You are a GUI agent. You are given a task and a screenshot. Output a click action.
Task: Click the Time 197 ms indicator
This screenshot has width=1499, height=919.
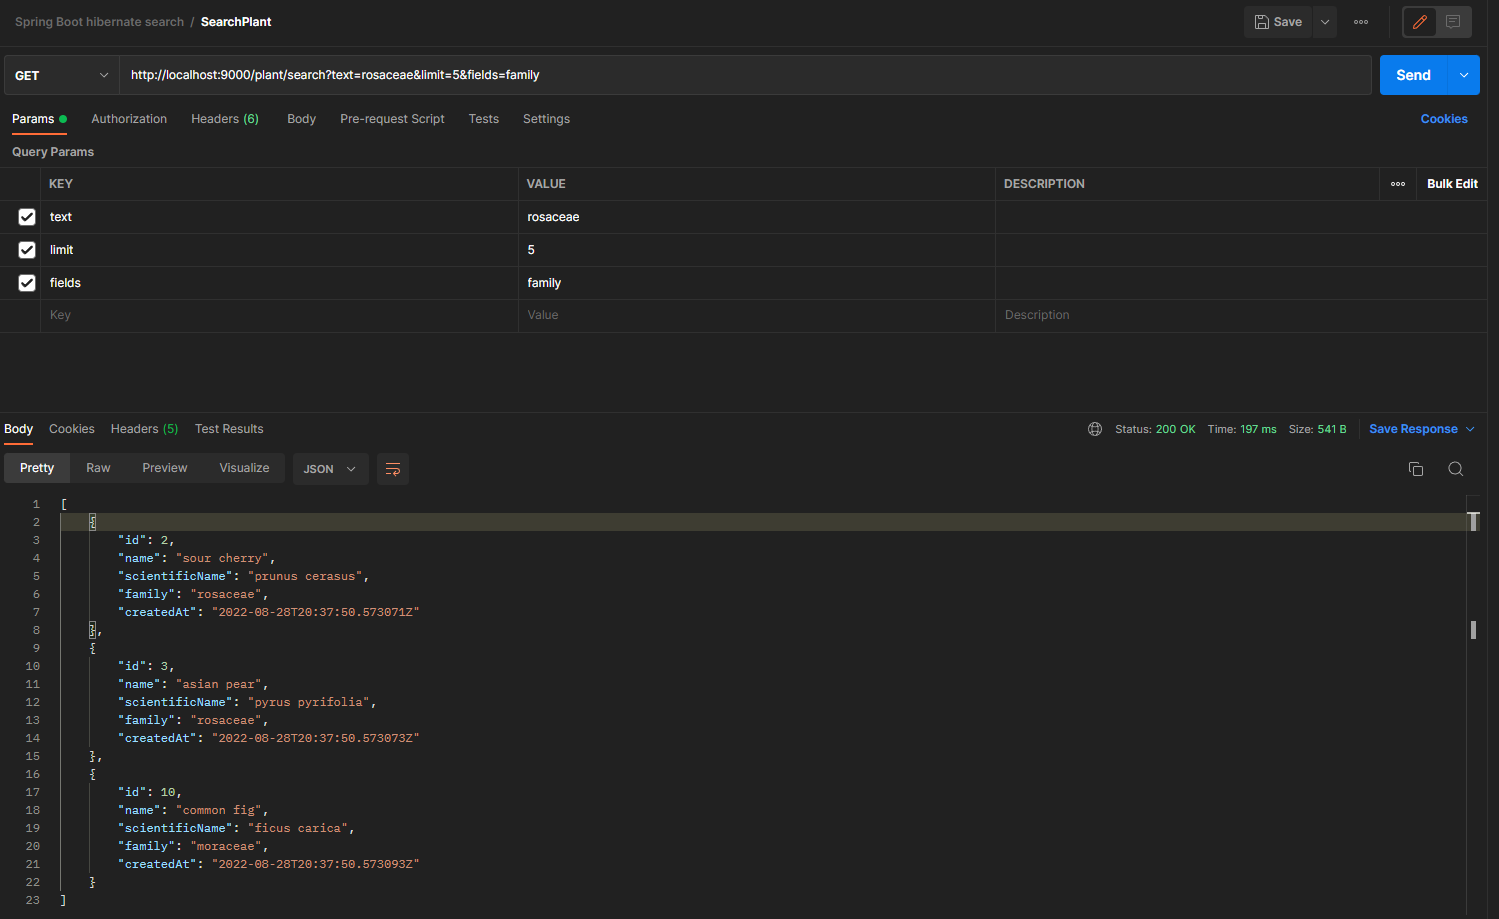coord(1242,429)
